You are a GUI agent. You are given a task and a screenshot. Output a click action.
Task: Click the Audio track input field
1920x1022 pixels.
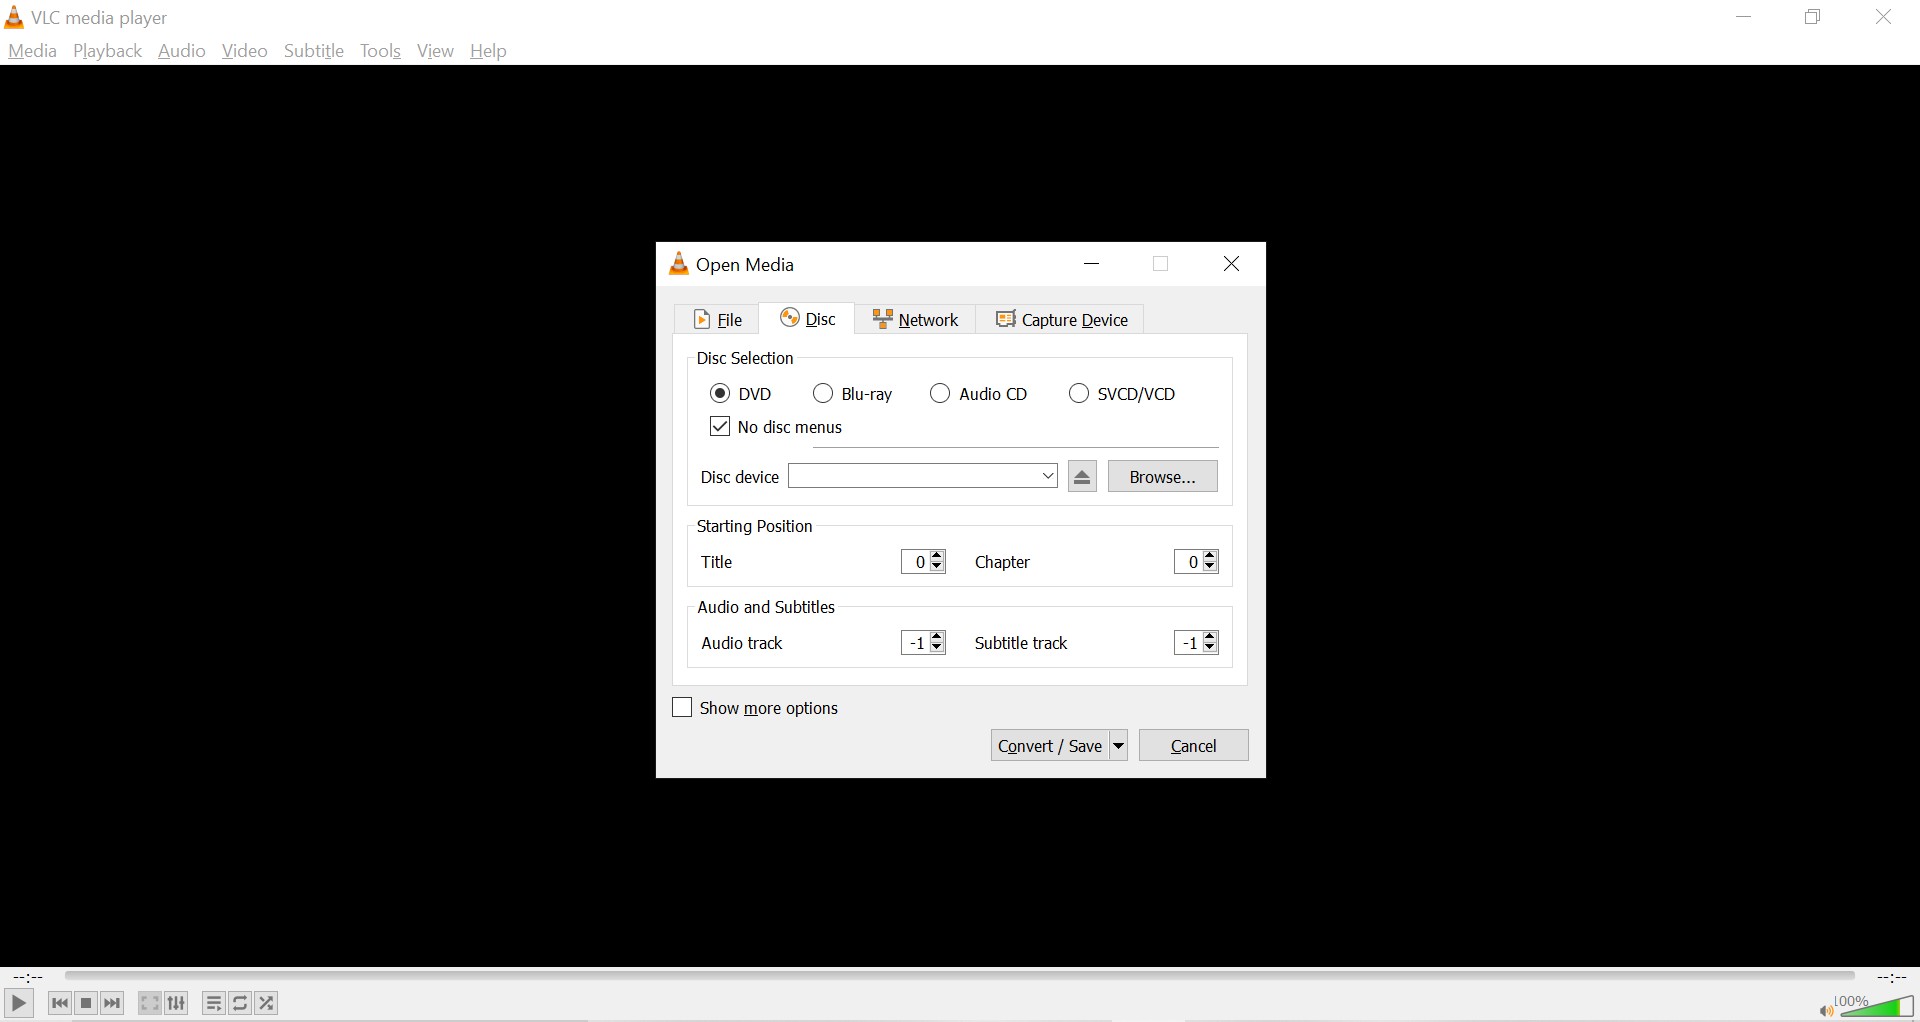point(916,643)
